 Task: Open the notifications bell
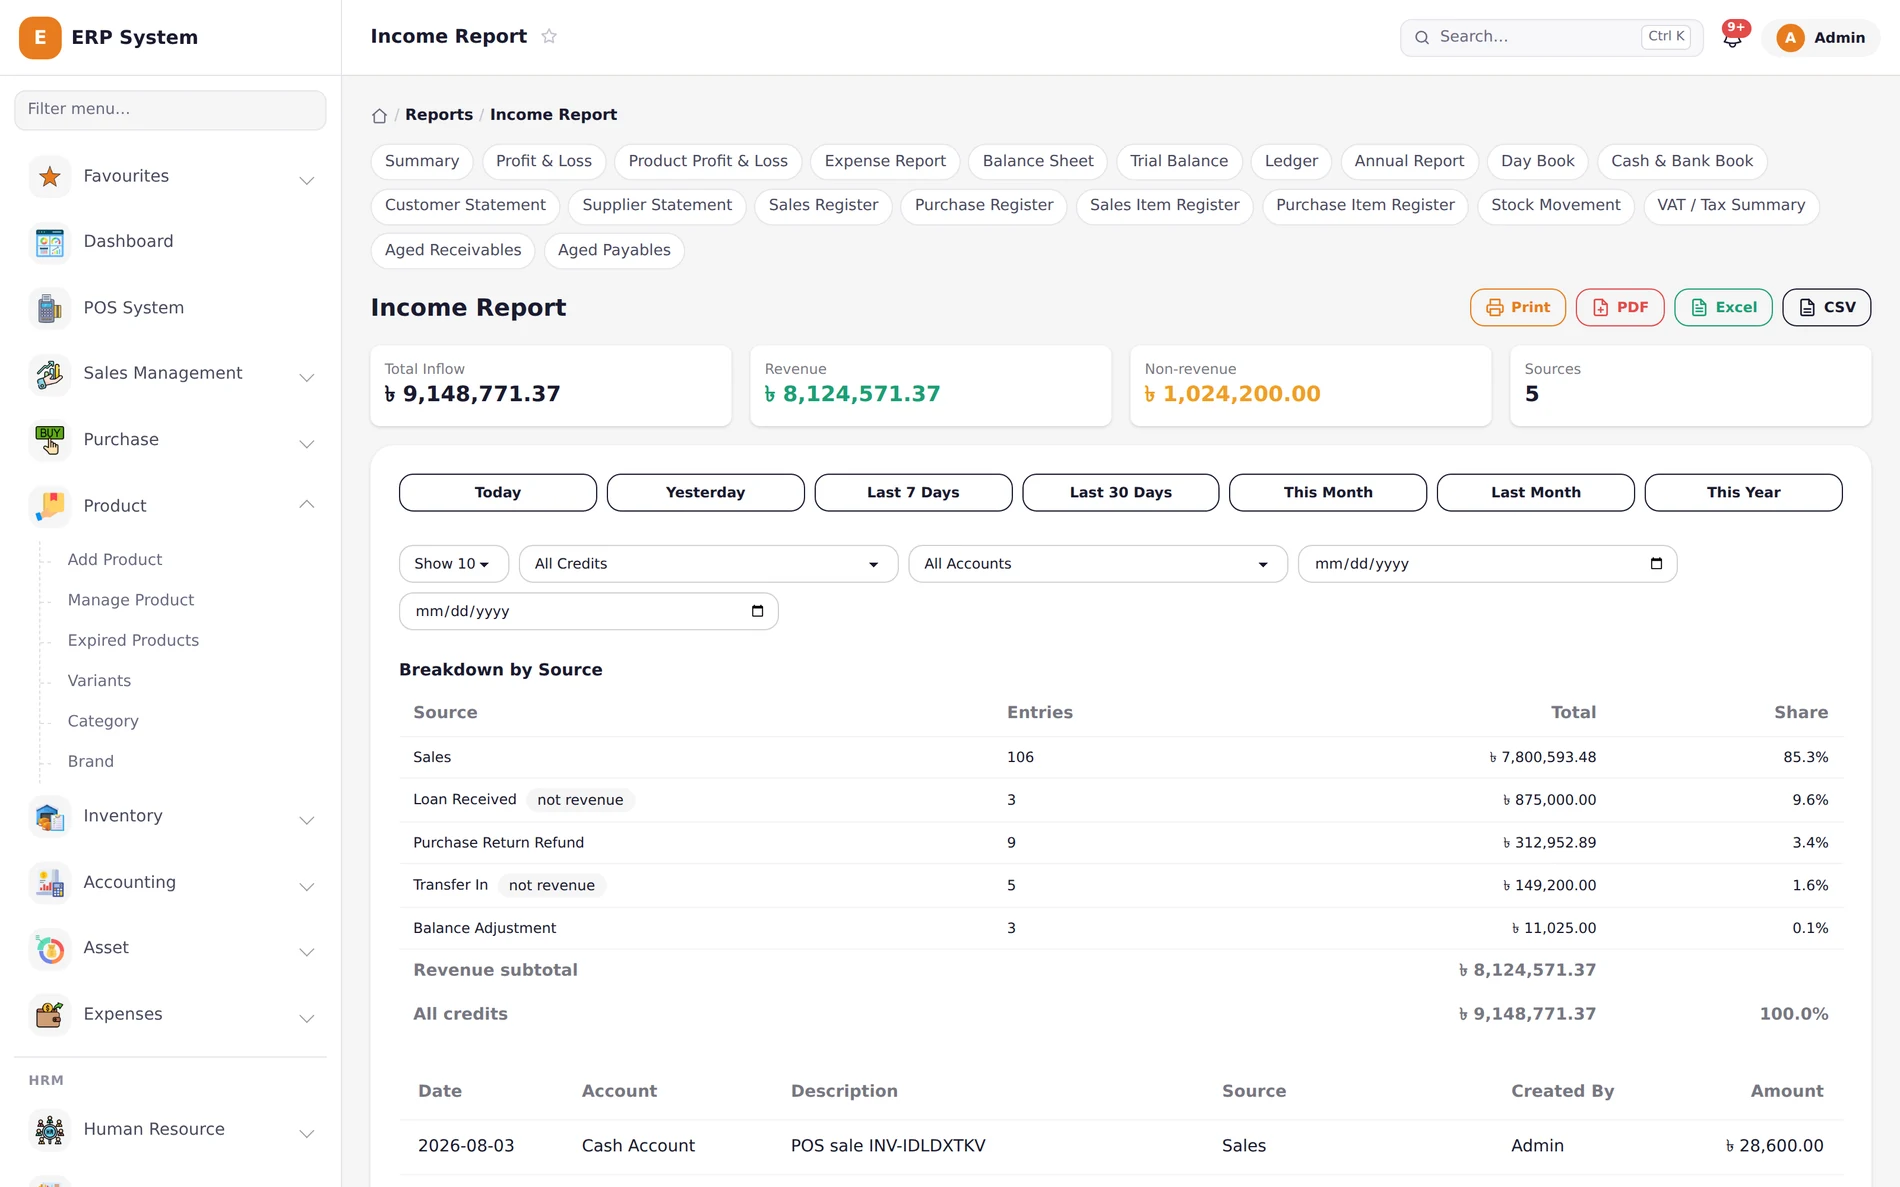(x=1733, y=38)
